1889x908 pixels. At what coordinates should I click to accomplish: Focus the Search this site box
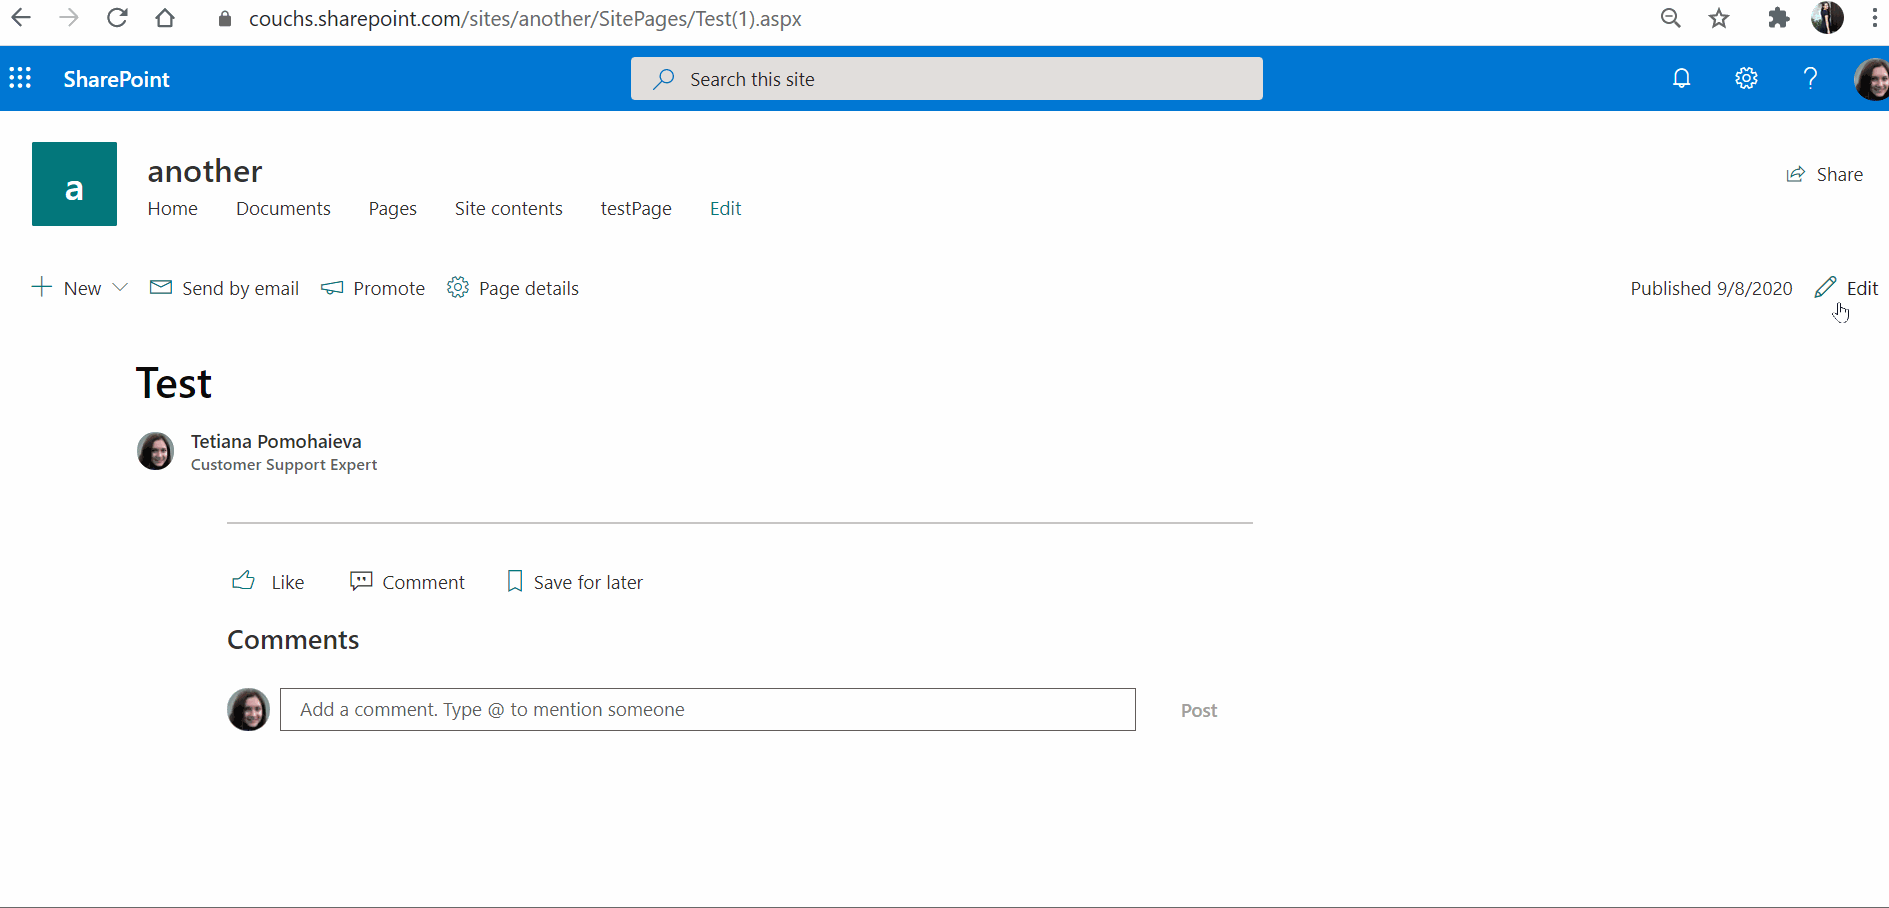[x=947, y=79]
